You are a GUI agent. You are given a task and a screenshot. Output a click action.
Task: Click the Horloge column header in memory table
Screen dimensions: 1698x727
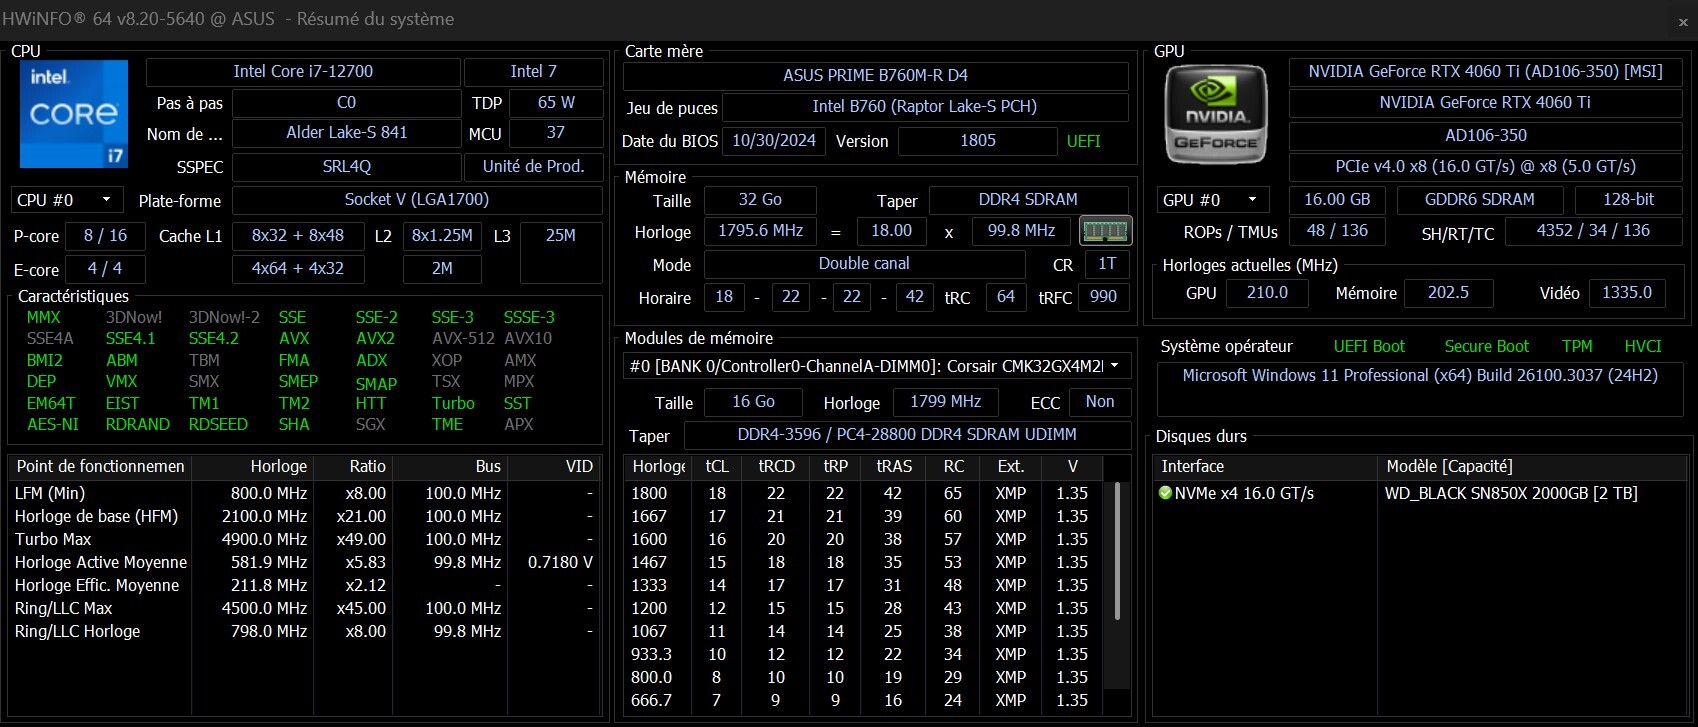click(x=659, y=466)
